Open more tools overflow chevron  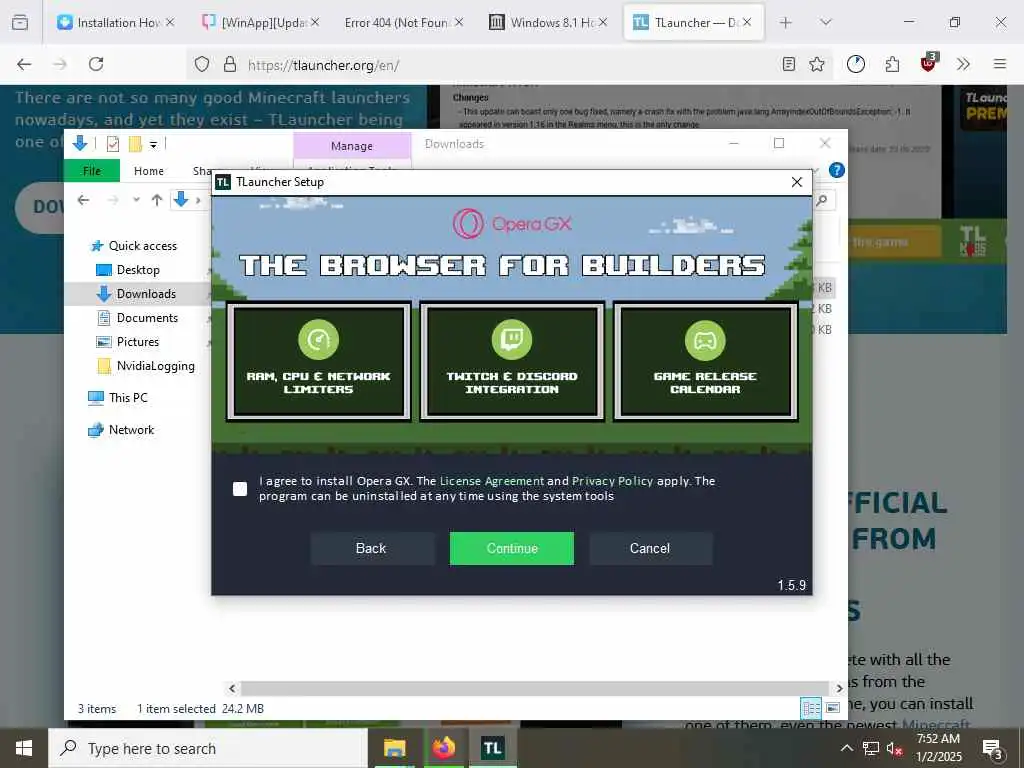tap(963, 64)
